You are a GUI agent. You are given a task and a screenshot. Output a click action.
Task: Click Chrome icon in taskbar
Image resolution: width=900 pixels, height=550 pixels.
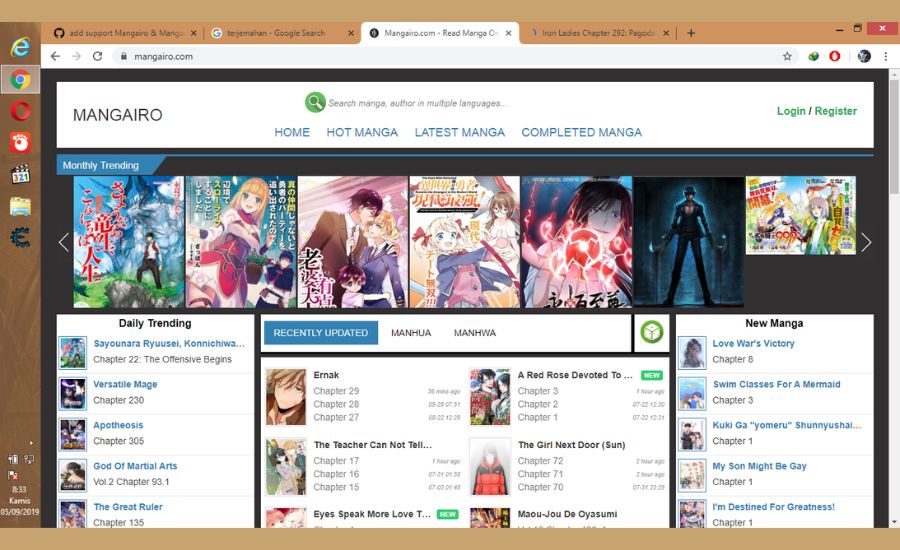click(x=20, y=79)
